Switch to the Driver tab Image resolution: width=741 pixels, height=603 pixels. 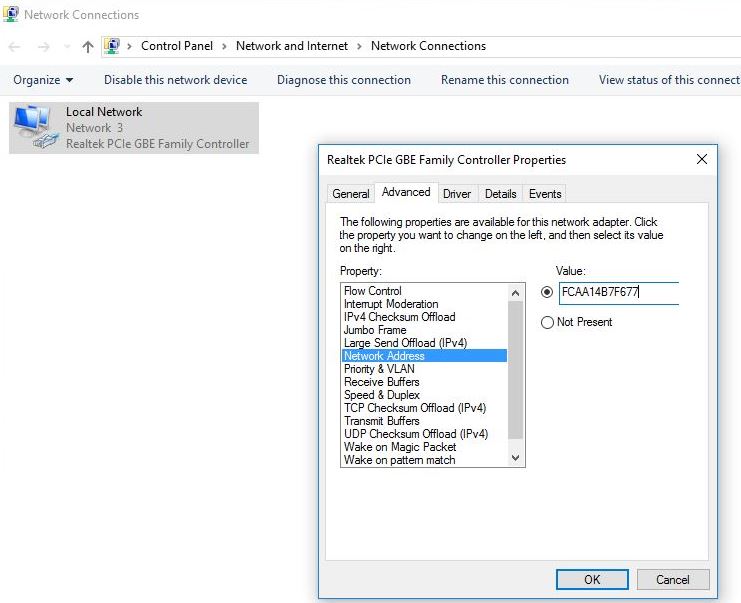pos(457,194)
